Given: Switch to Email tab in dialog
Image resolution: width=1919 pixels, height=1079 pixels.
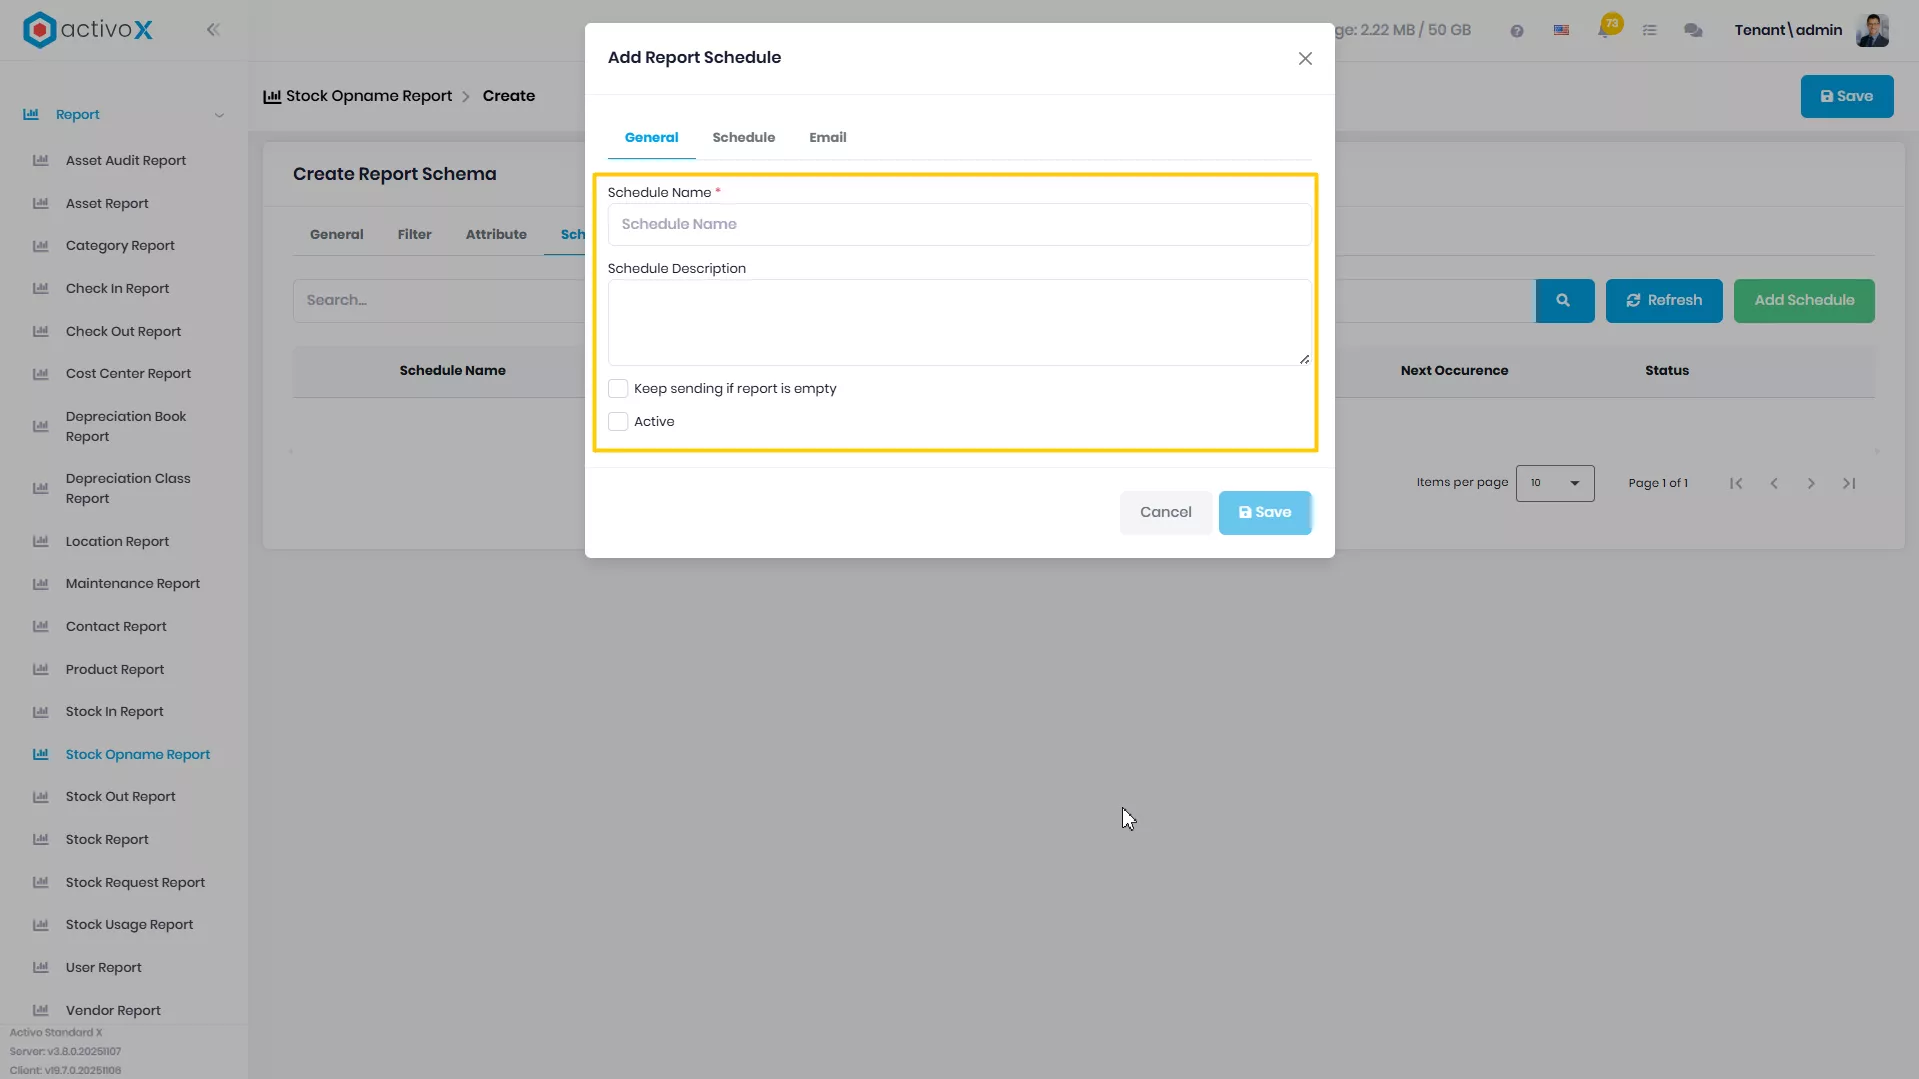Looking at the screenshot, I should point(827,137).
